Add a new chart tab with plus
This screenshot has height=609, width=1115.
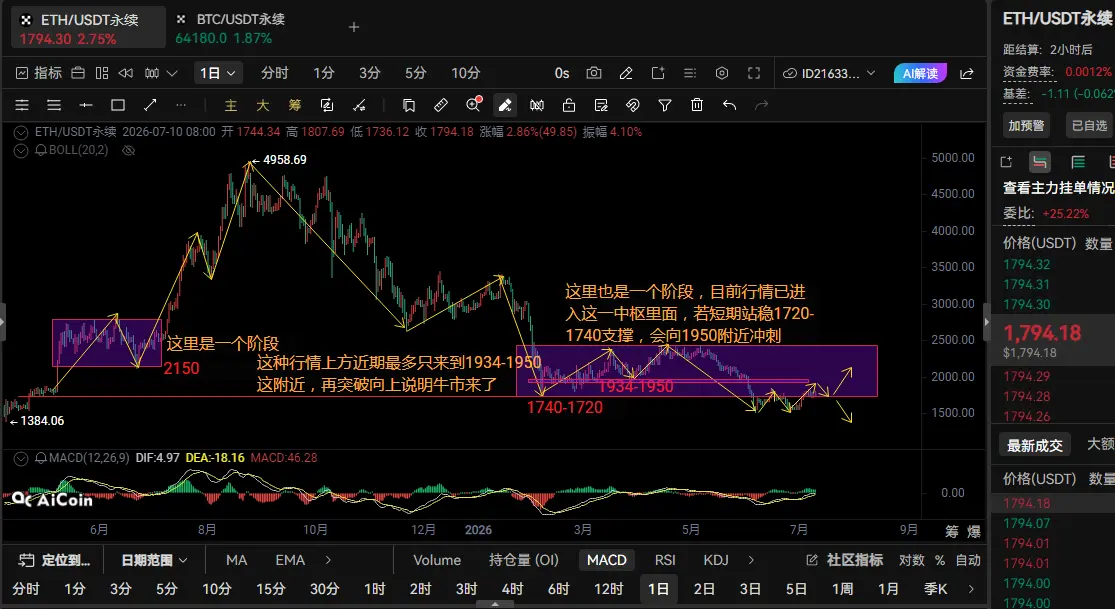click(354, 27)
